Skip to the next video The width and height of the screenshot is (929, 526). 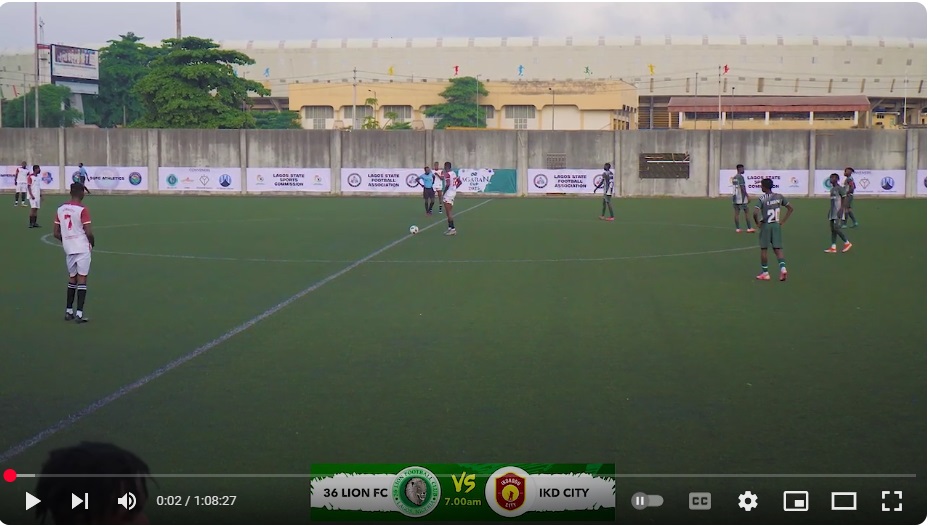coord(80,501)
